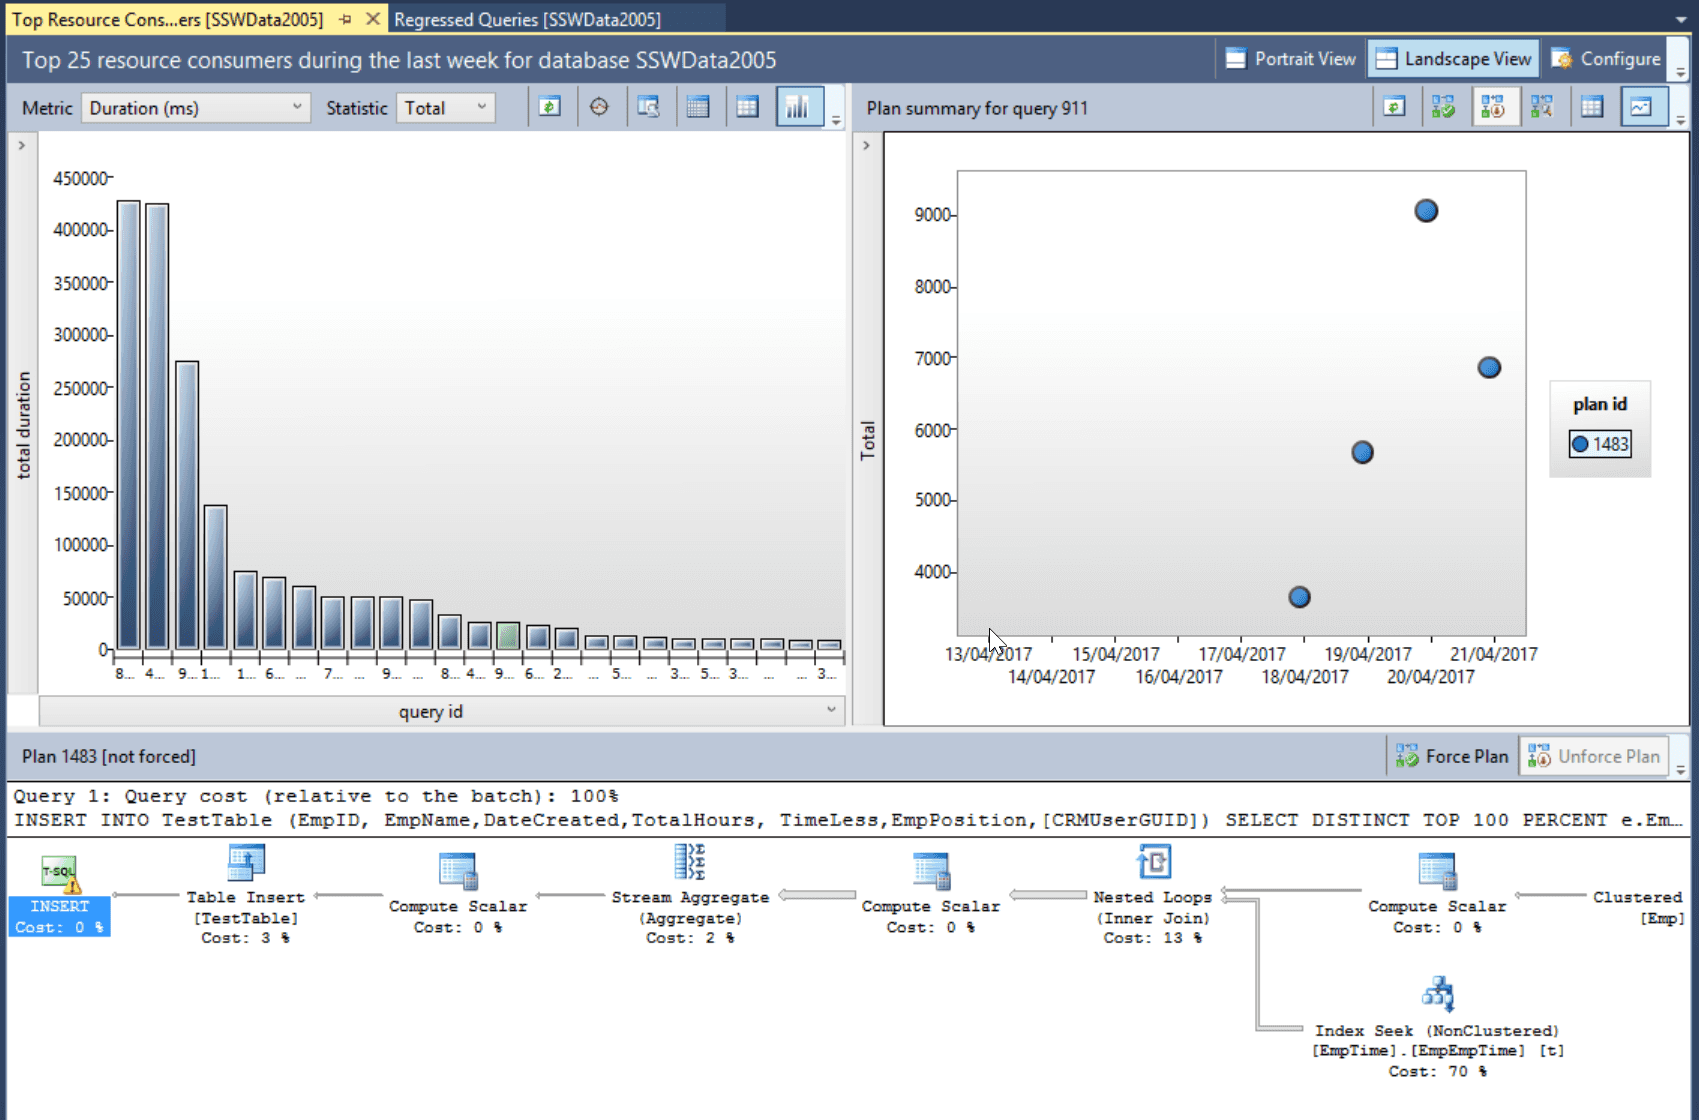Refresh the top resource consumers chart
The height and width of the screenshot is (1120, 1699).
549,107
